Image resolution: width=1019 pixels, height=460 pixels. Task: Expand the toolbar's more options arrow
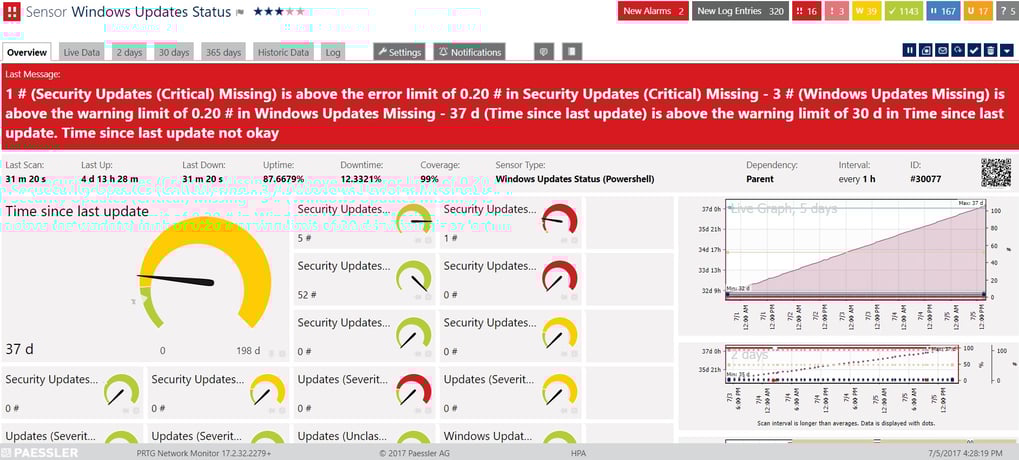coord(1006,50)
